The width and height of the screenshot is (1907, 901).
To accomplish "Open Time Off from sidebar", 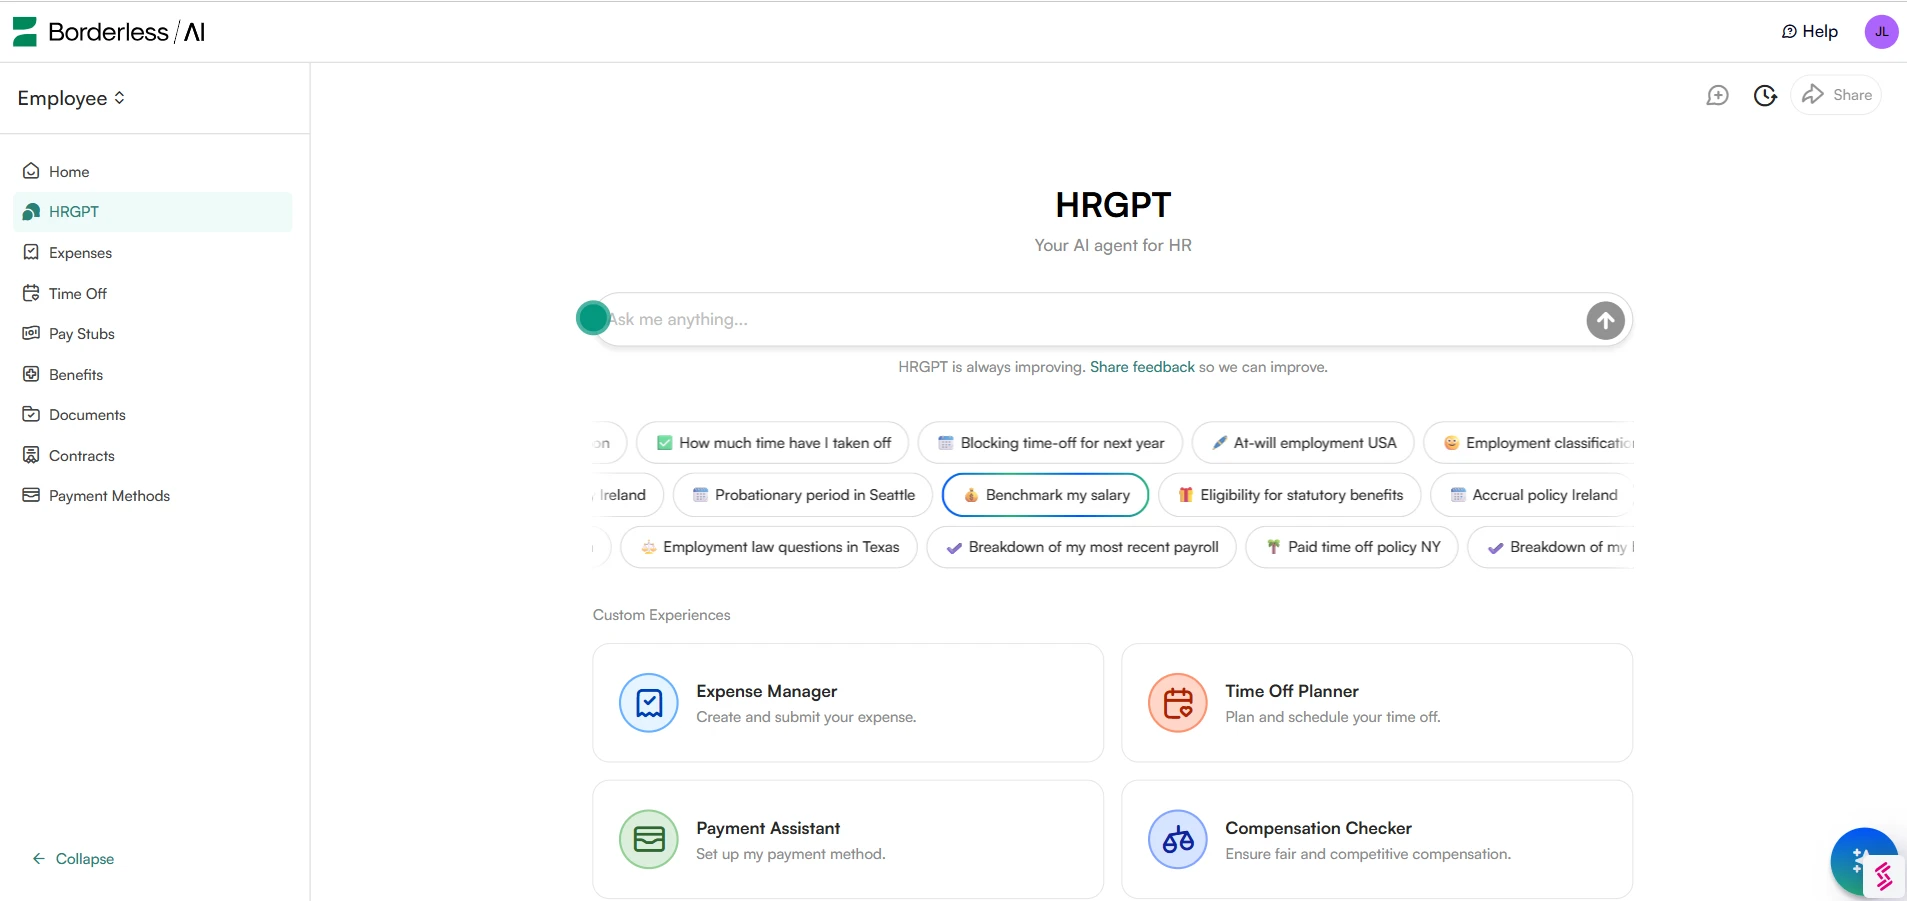I will tap(153, 294).
